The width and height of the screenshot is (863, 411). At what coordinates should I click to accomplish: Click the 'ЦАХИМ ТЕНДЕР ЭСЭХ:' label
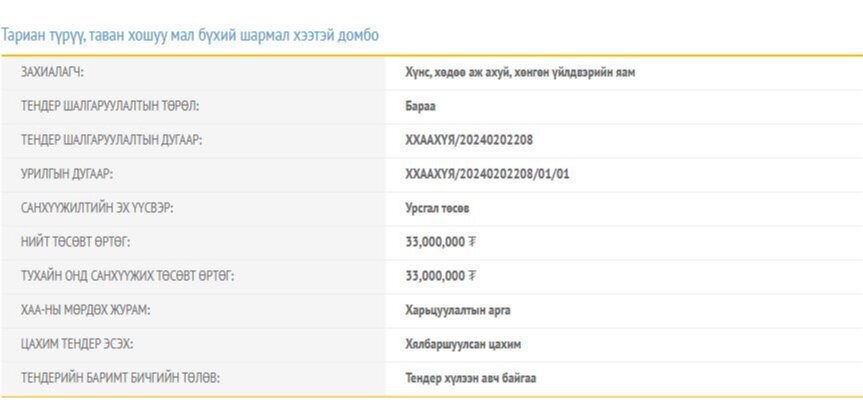(x=77, y=344)
